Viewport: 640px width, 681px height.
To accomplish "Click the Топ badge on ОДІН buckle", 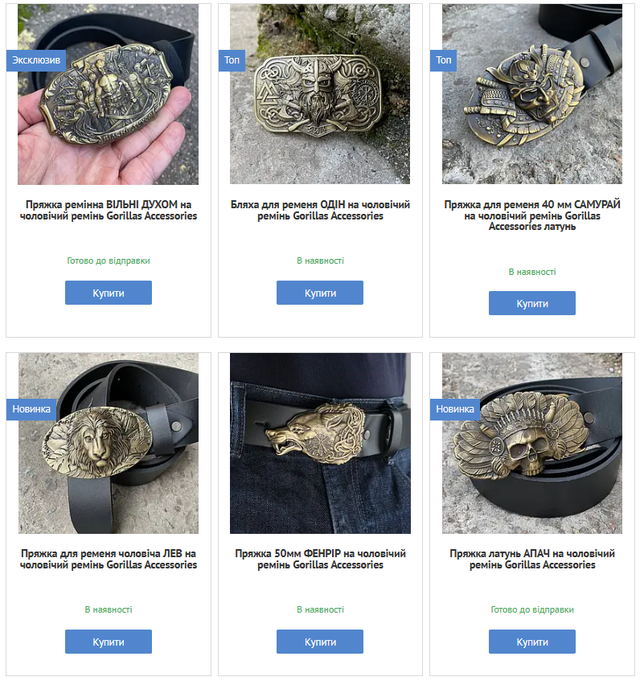I will click(x=232, y=60).
